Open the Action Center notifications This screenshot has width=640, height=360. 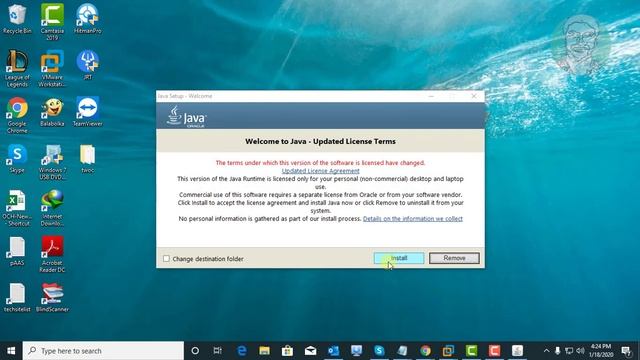[626, 351]
